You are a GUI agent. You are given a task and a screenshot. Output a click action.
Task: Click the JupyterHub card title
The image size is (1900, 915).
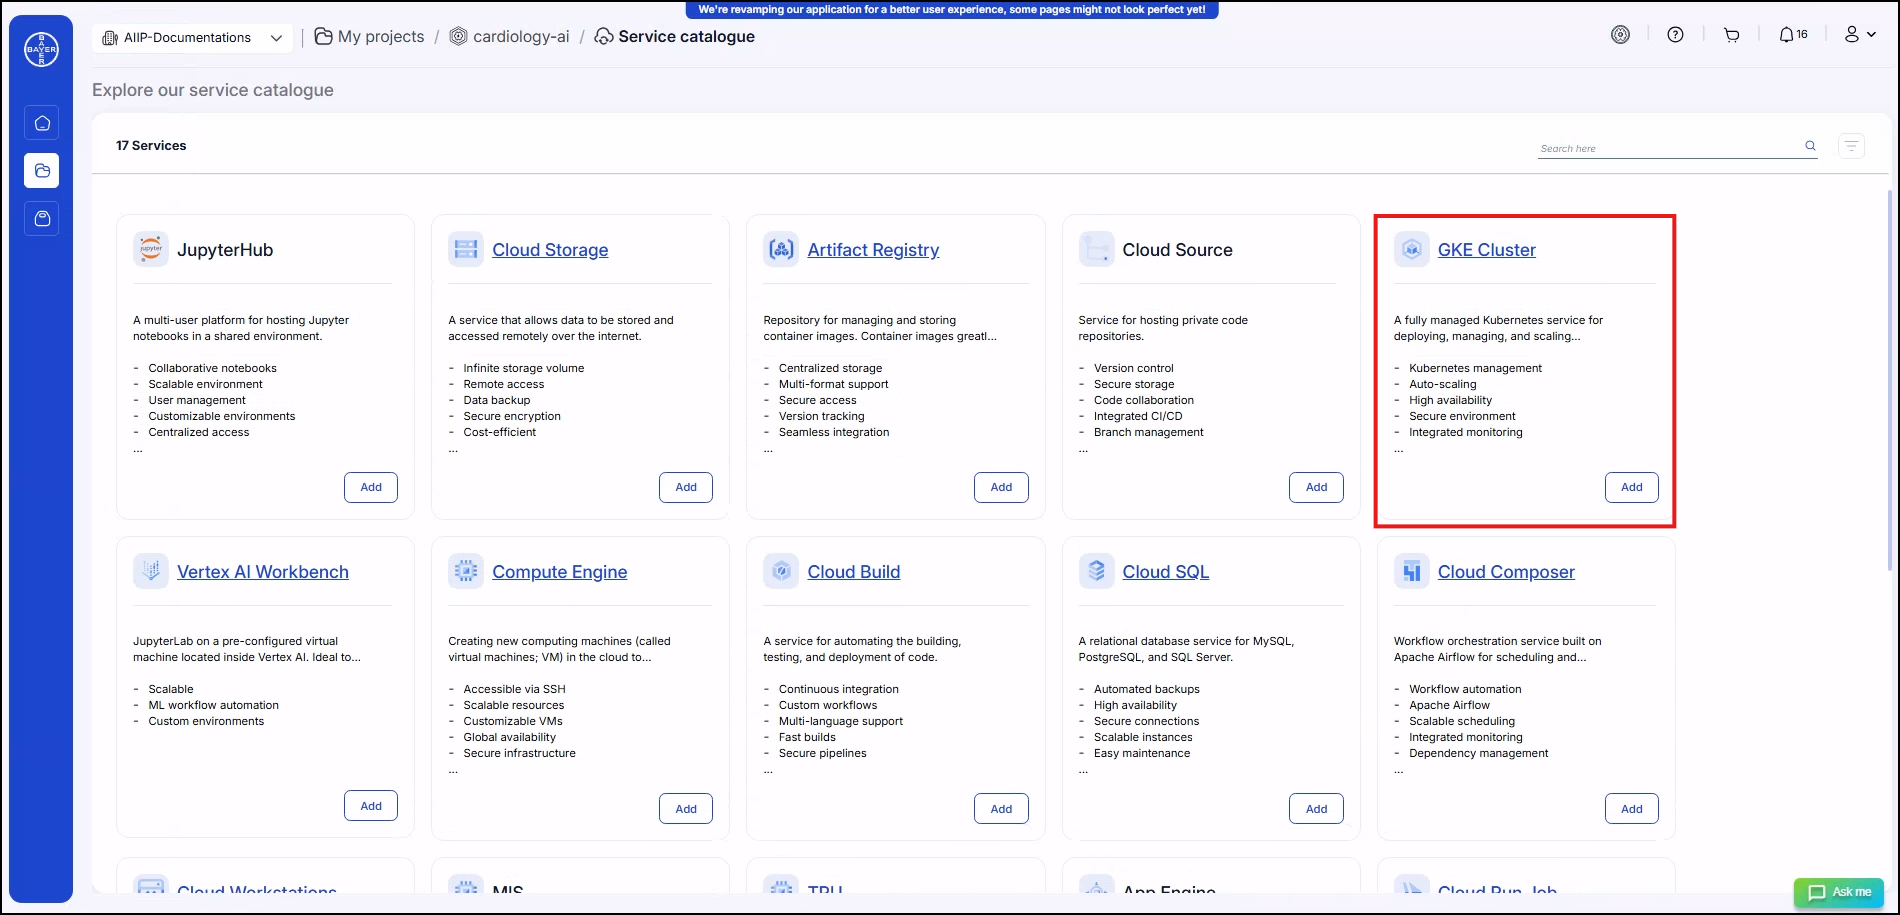pyautogui.click(x=225, y=250)
